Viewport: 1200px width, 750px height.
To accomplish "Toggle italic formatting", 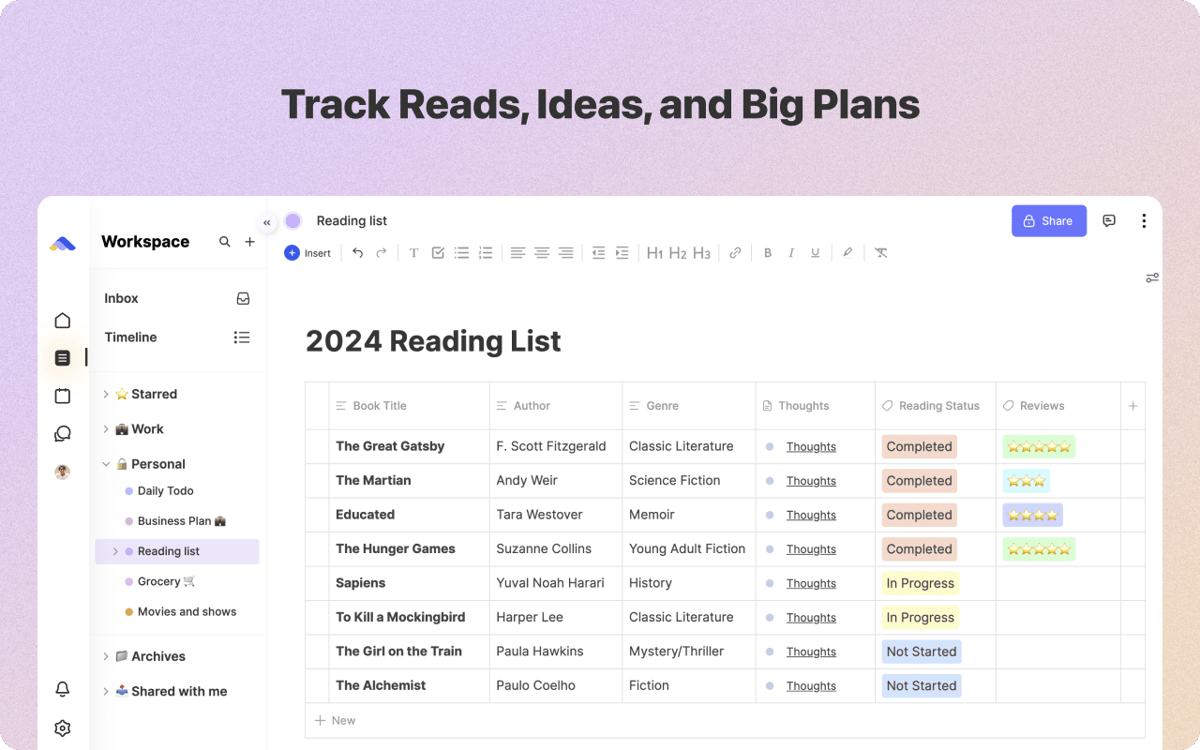I will (792, 253).
